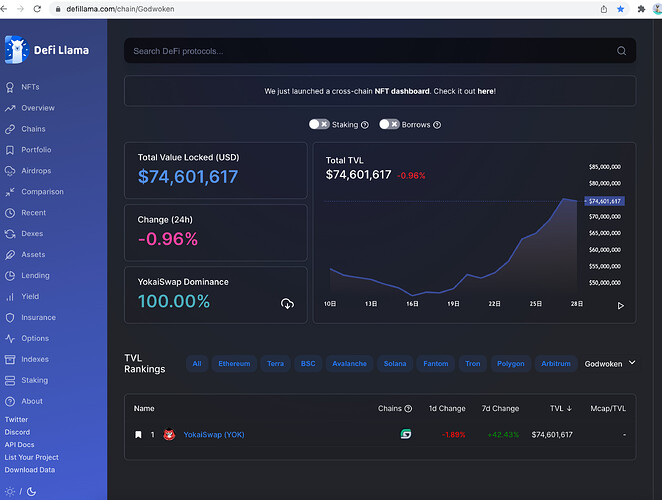
Task: Click the Borrows help question icon
Action: click(437, 125)
